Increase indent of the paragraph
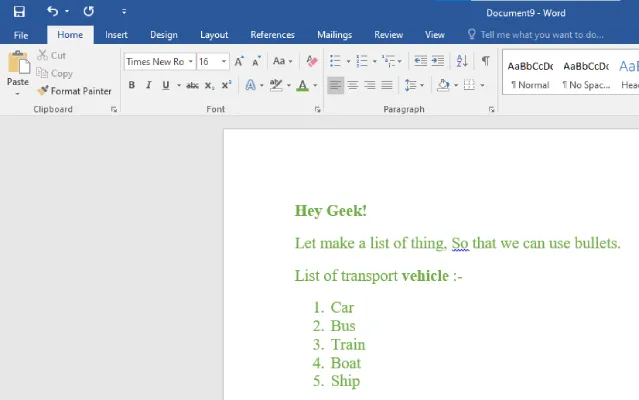This screenshot has height=400, width=639. pyautogui.click(x=439, y=61)
